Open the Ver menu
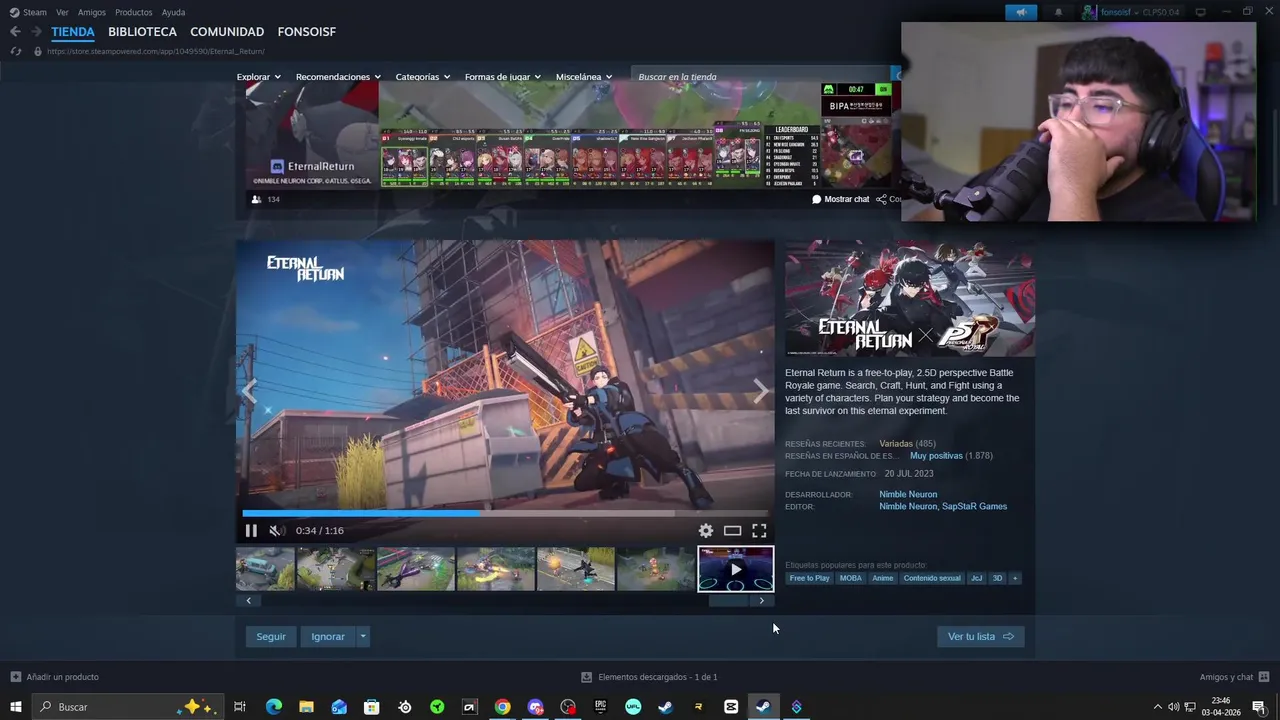Screen dimensions: 1280x720 coord(62,12)
